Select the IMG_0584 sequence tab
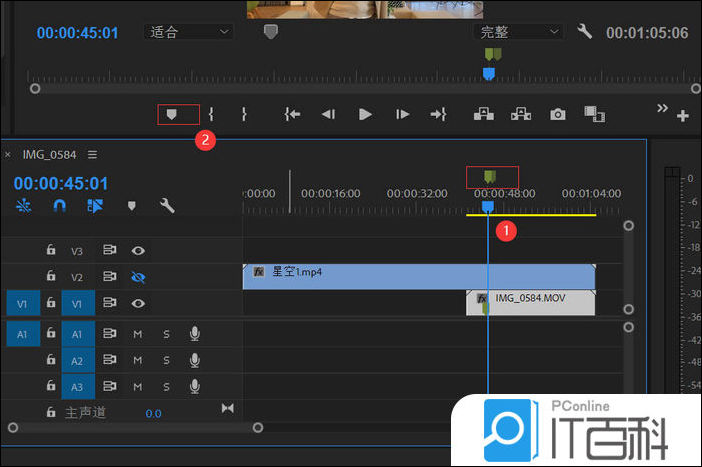 pos(50,155)
